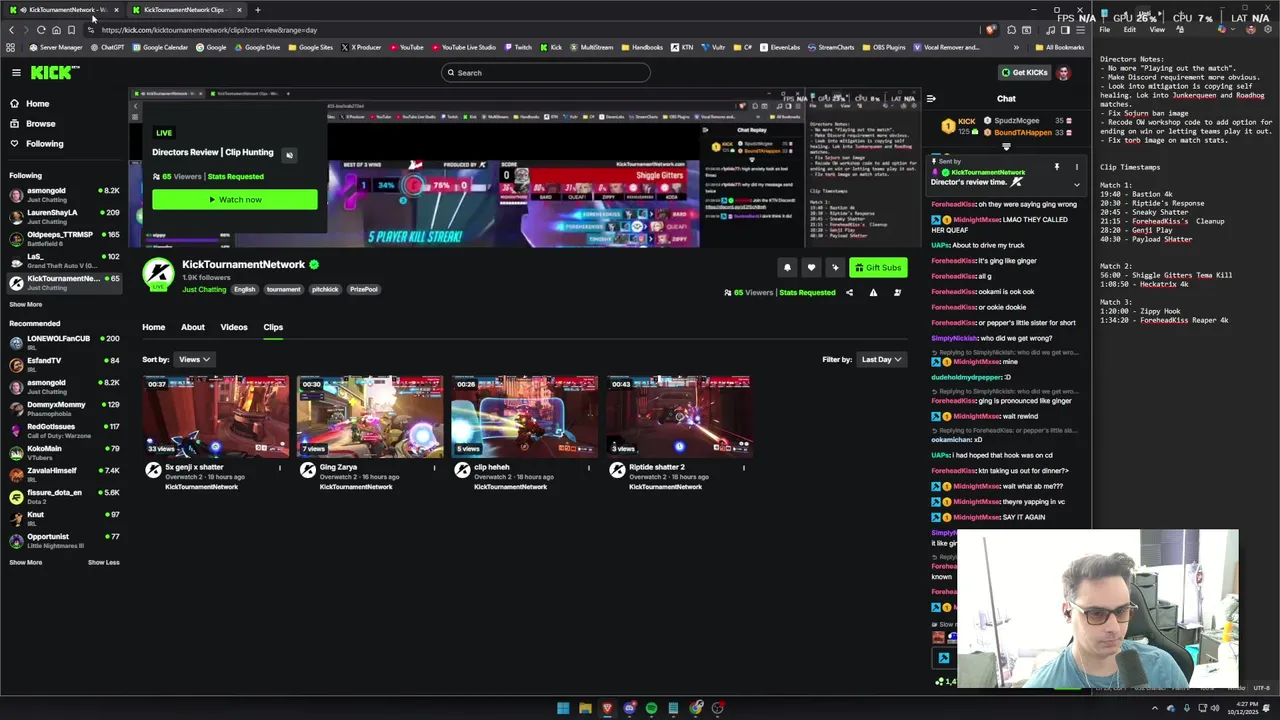Viewport: 1280px width, 720px height.
Task: Select the Clips tab
Action: point(273,327)
